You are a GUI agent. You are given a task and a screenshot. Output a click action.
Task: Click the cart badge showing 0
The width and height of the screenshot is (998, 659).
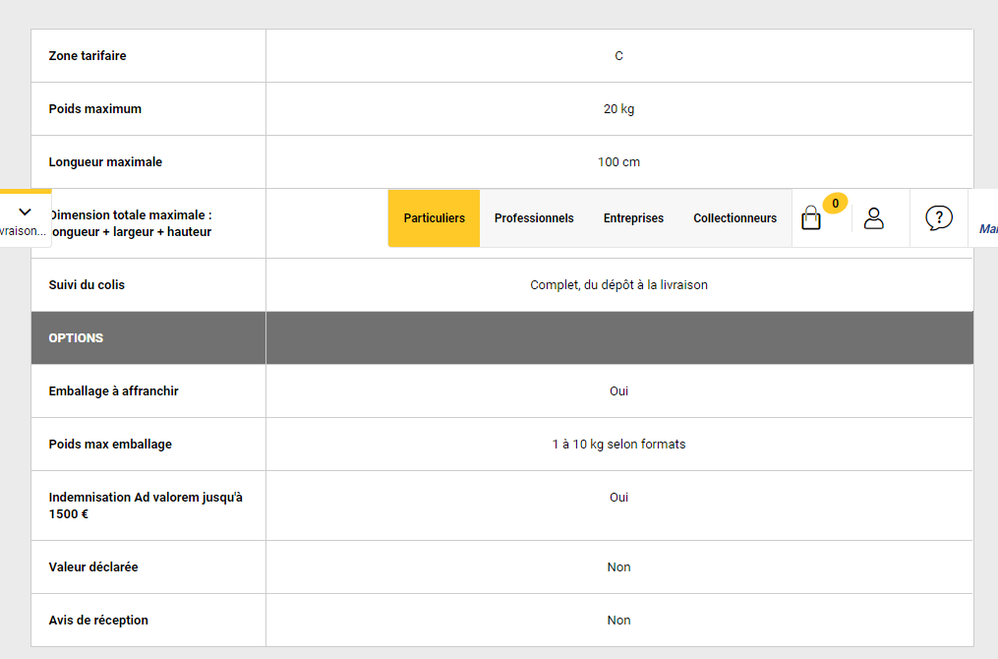tap(835, 203)
